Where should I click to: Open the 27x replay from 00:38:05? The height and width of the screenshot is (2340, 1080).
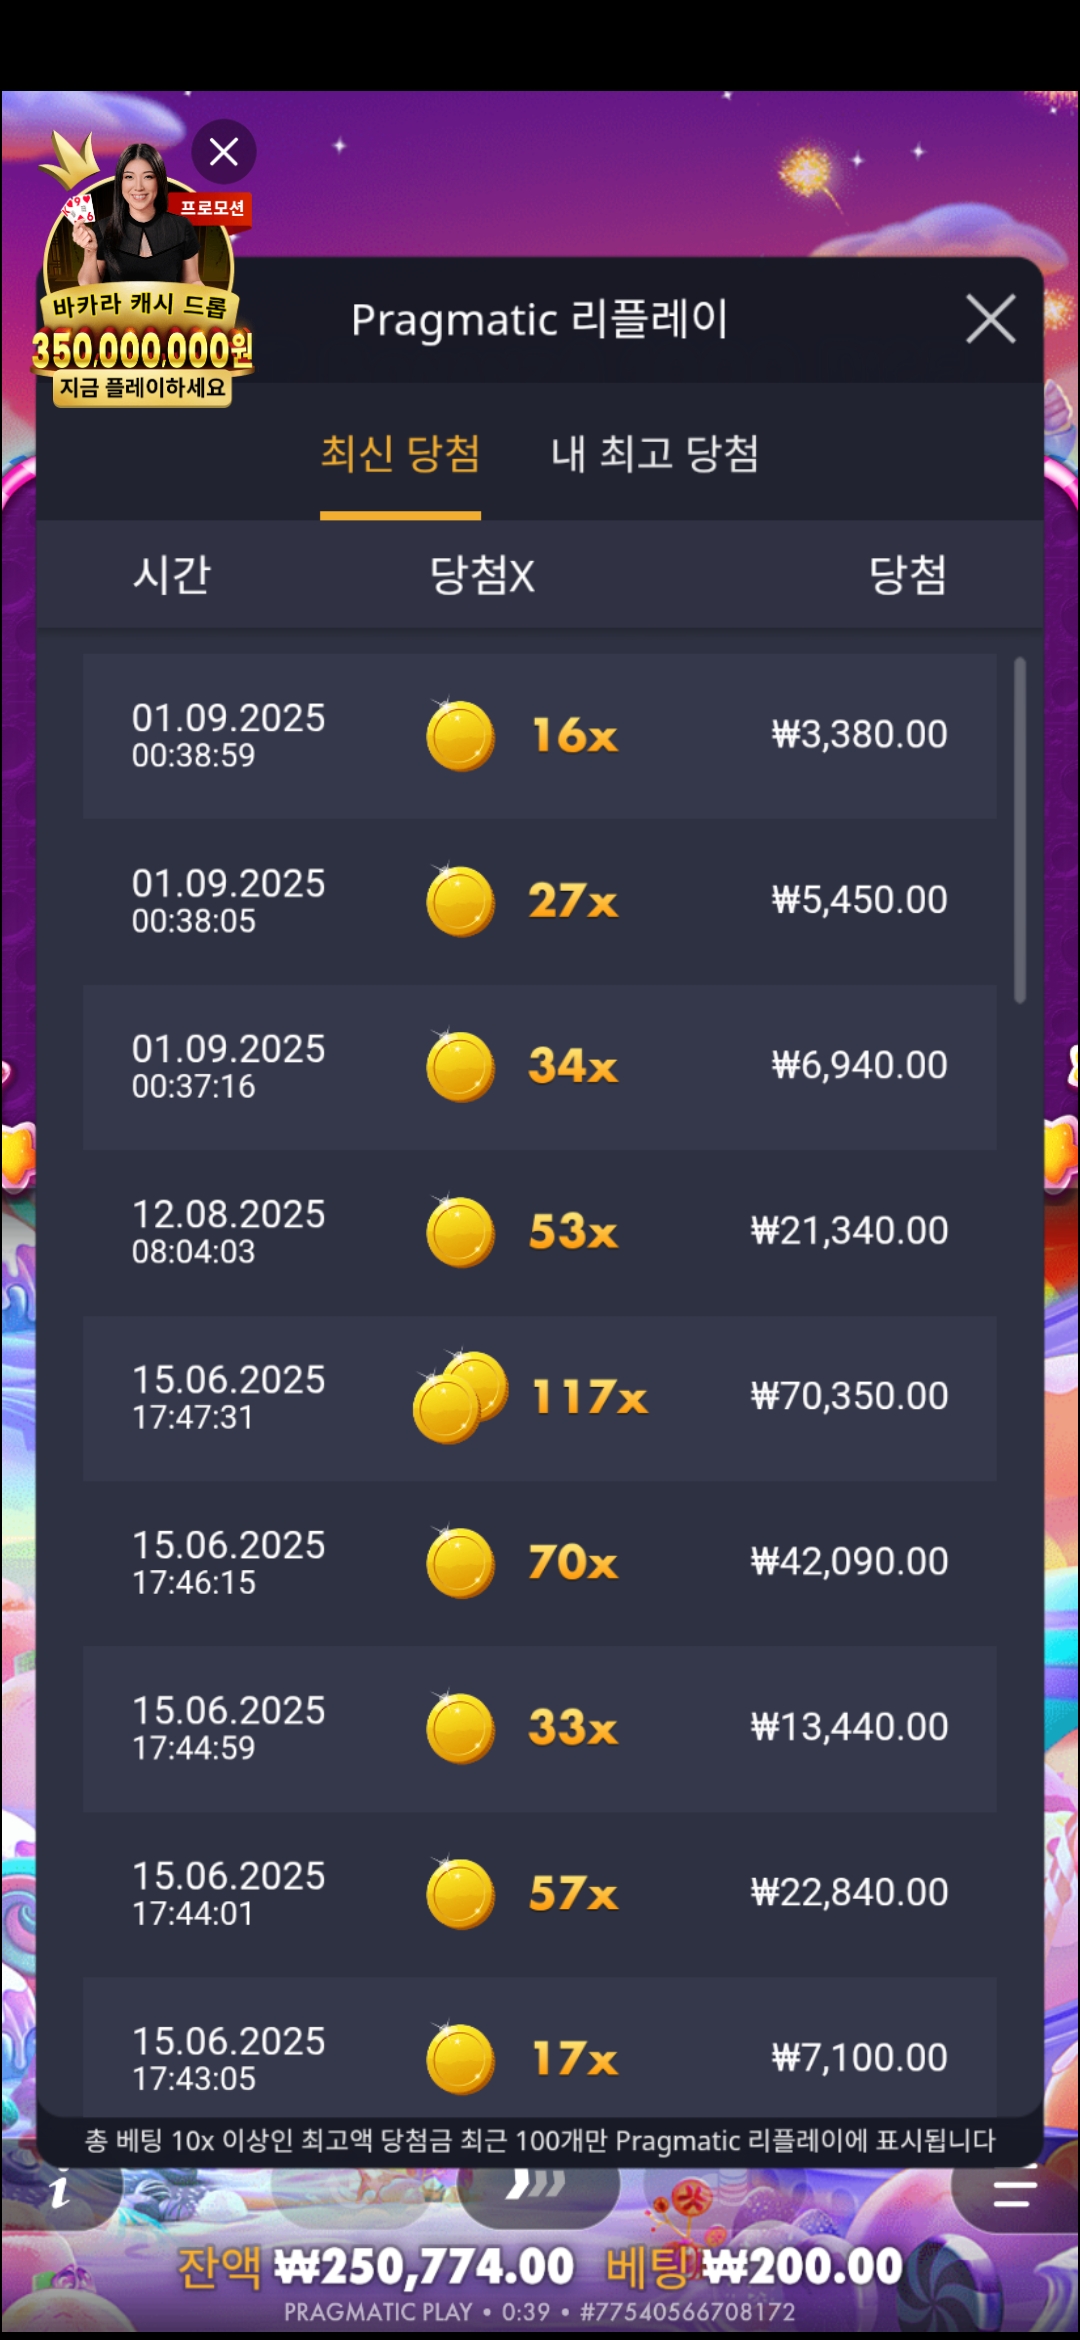[540, 901]
